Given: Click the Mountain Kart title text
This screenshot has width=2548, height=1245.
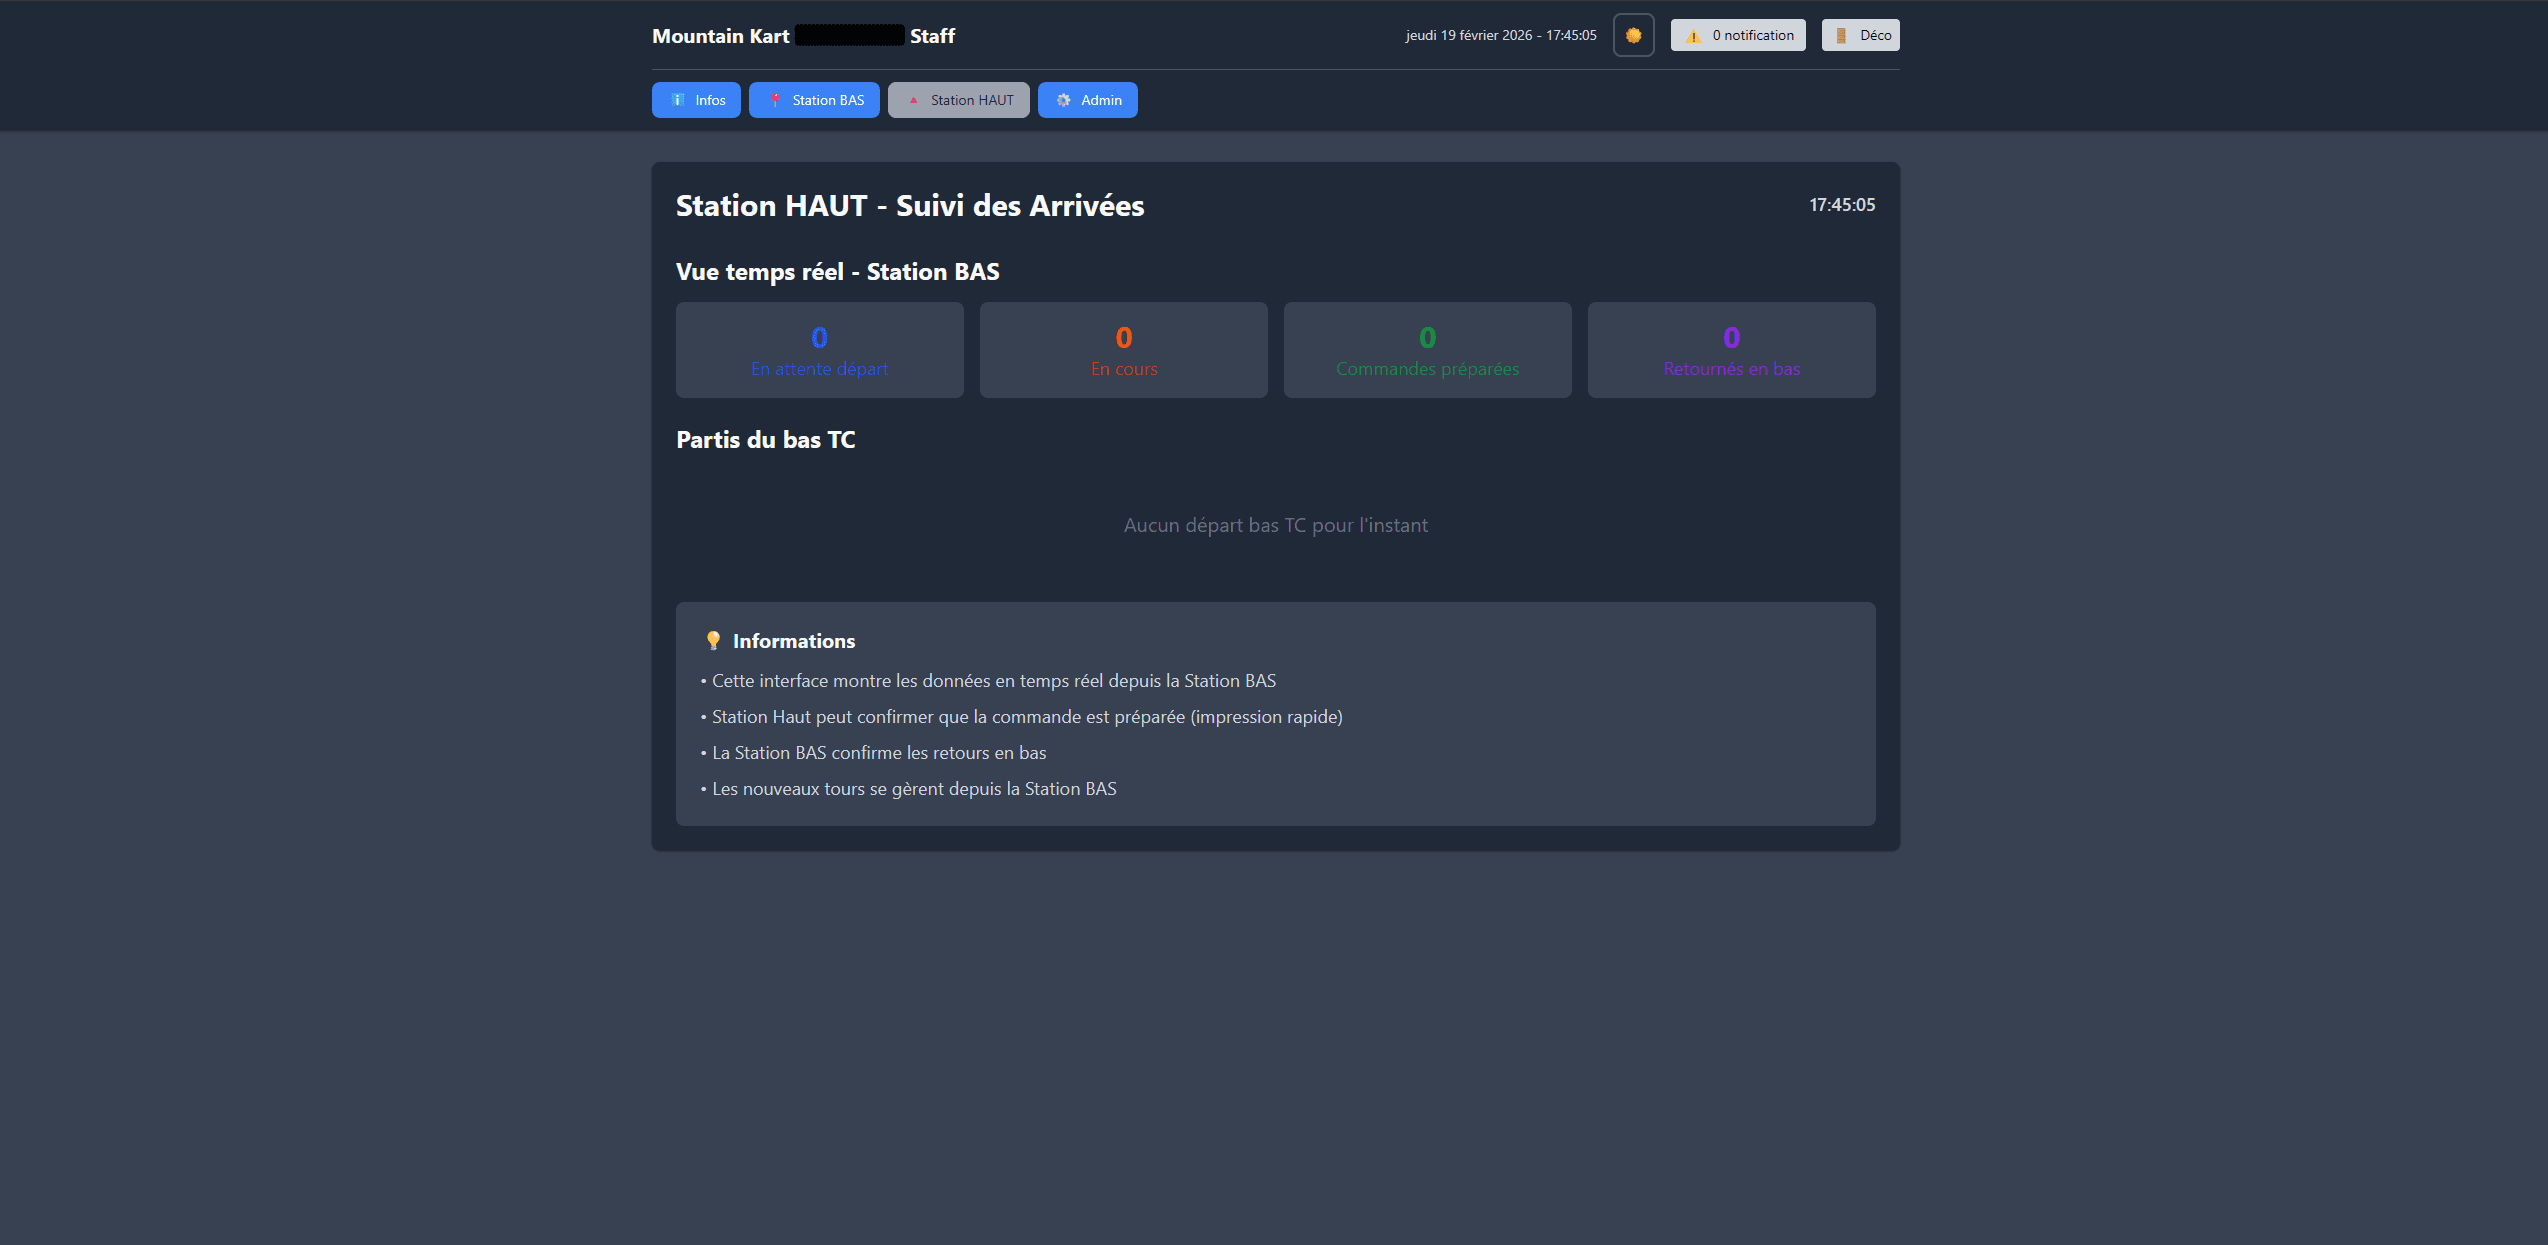Looking at the screenshot, I should [720, 36].
